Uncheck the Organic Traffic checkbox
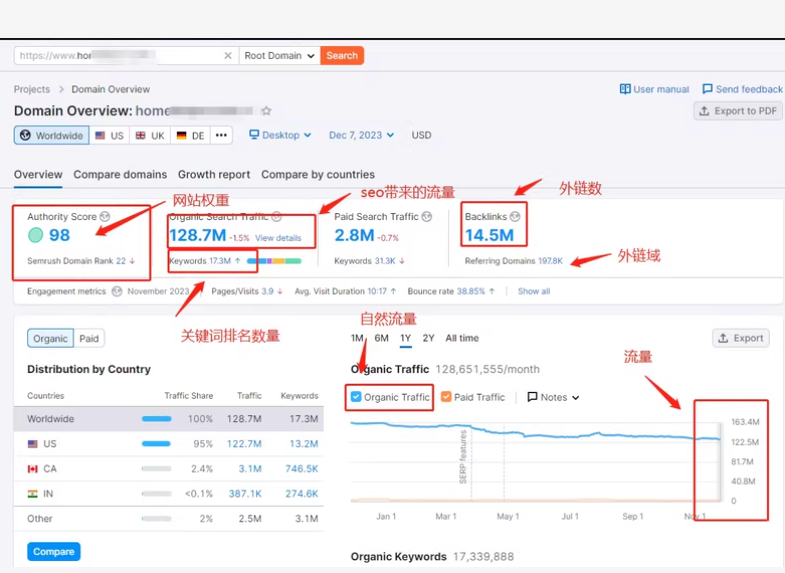785x573 pixels. (x=356, y=397)
